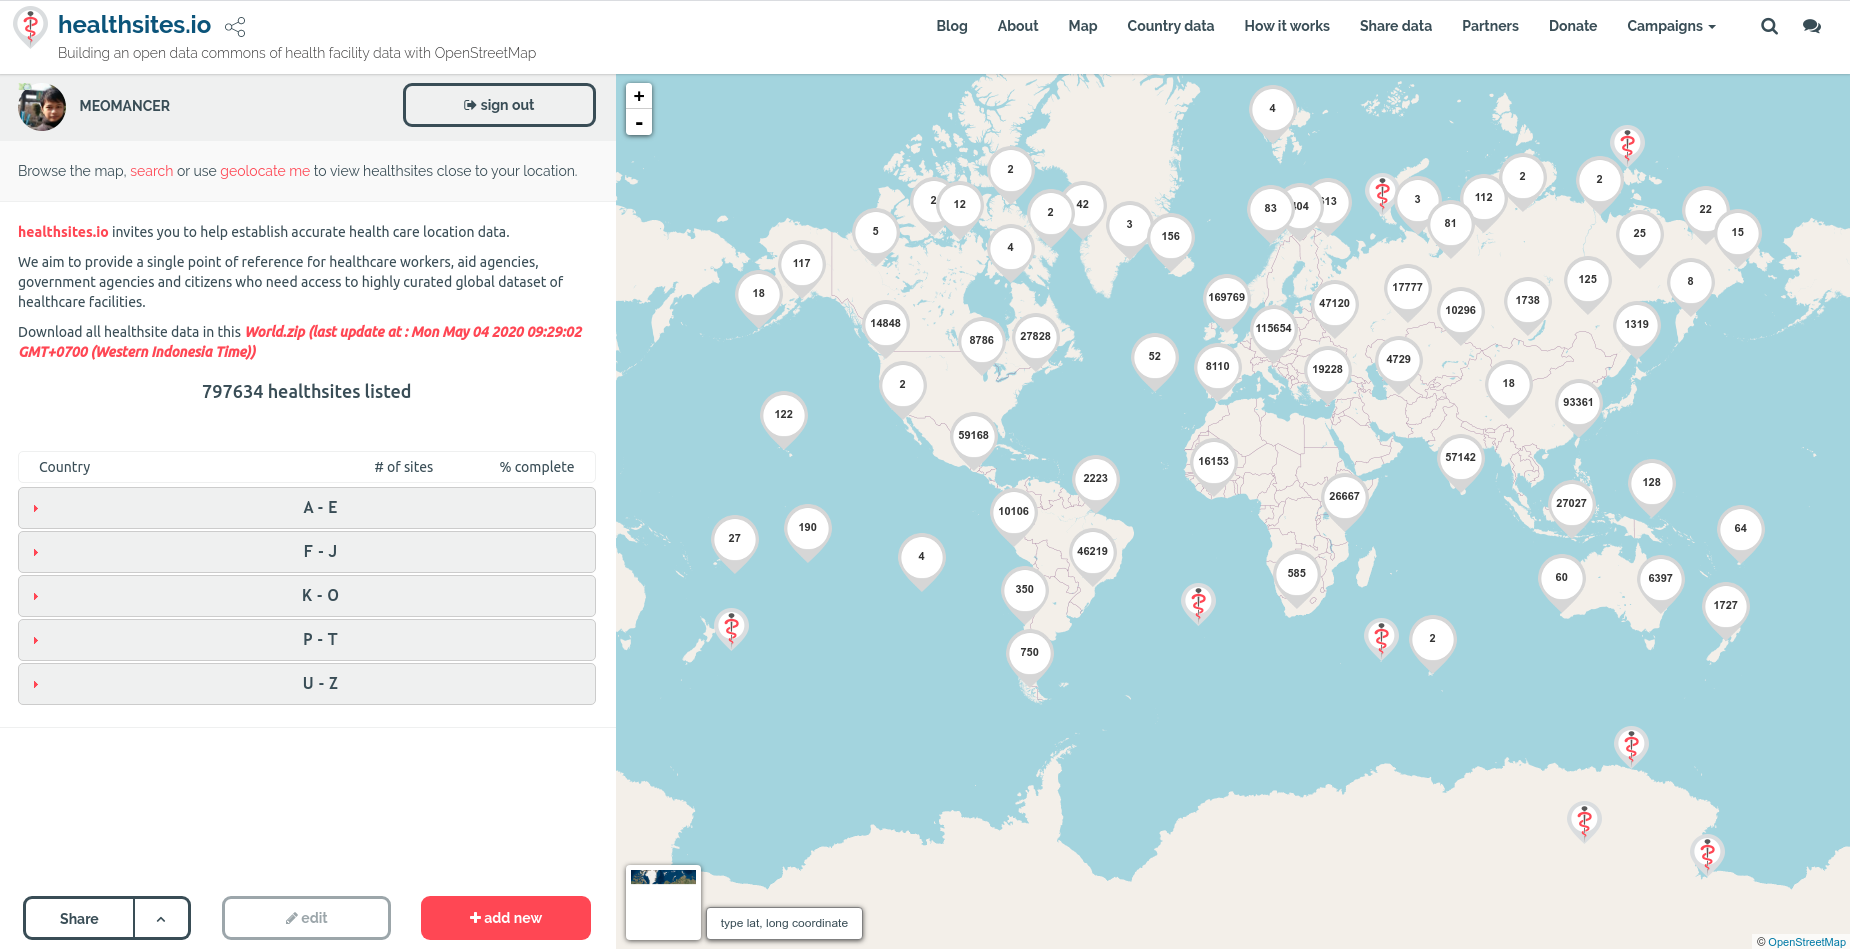Select the 10296 cluster marker
Image resolution: width=1850 pixels, height=949 pixels.
1460,310
